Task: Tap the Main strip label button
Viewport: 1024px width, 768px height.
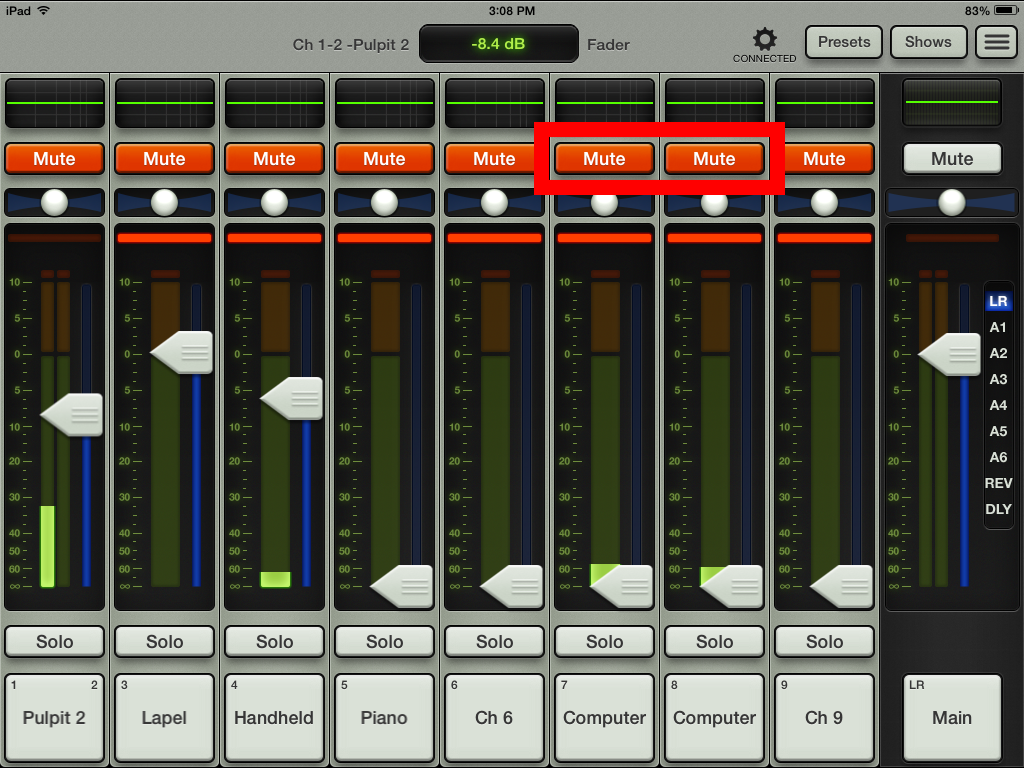Action: (951, 717)
